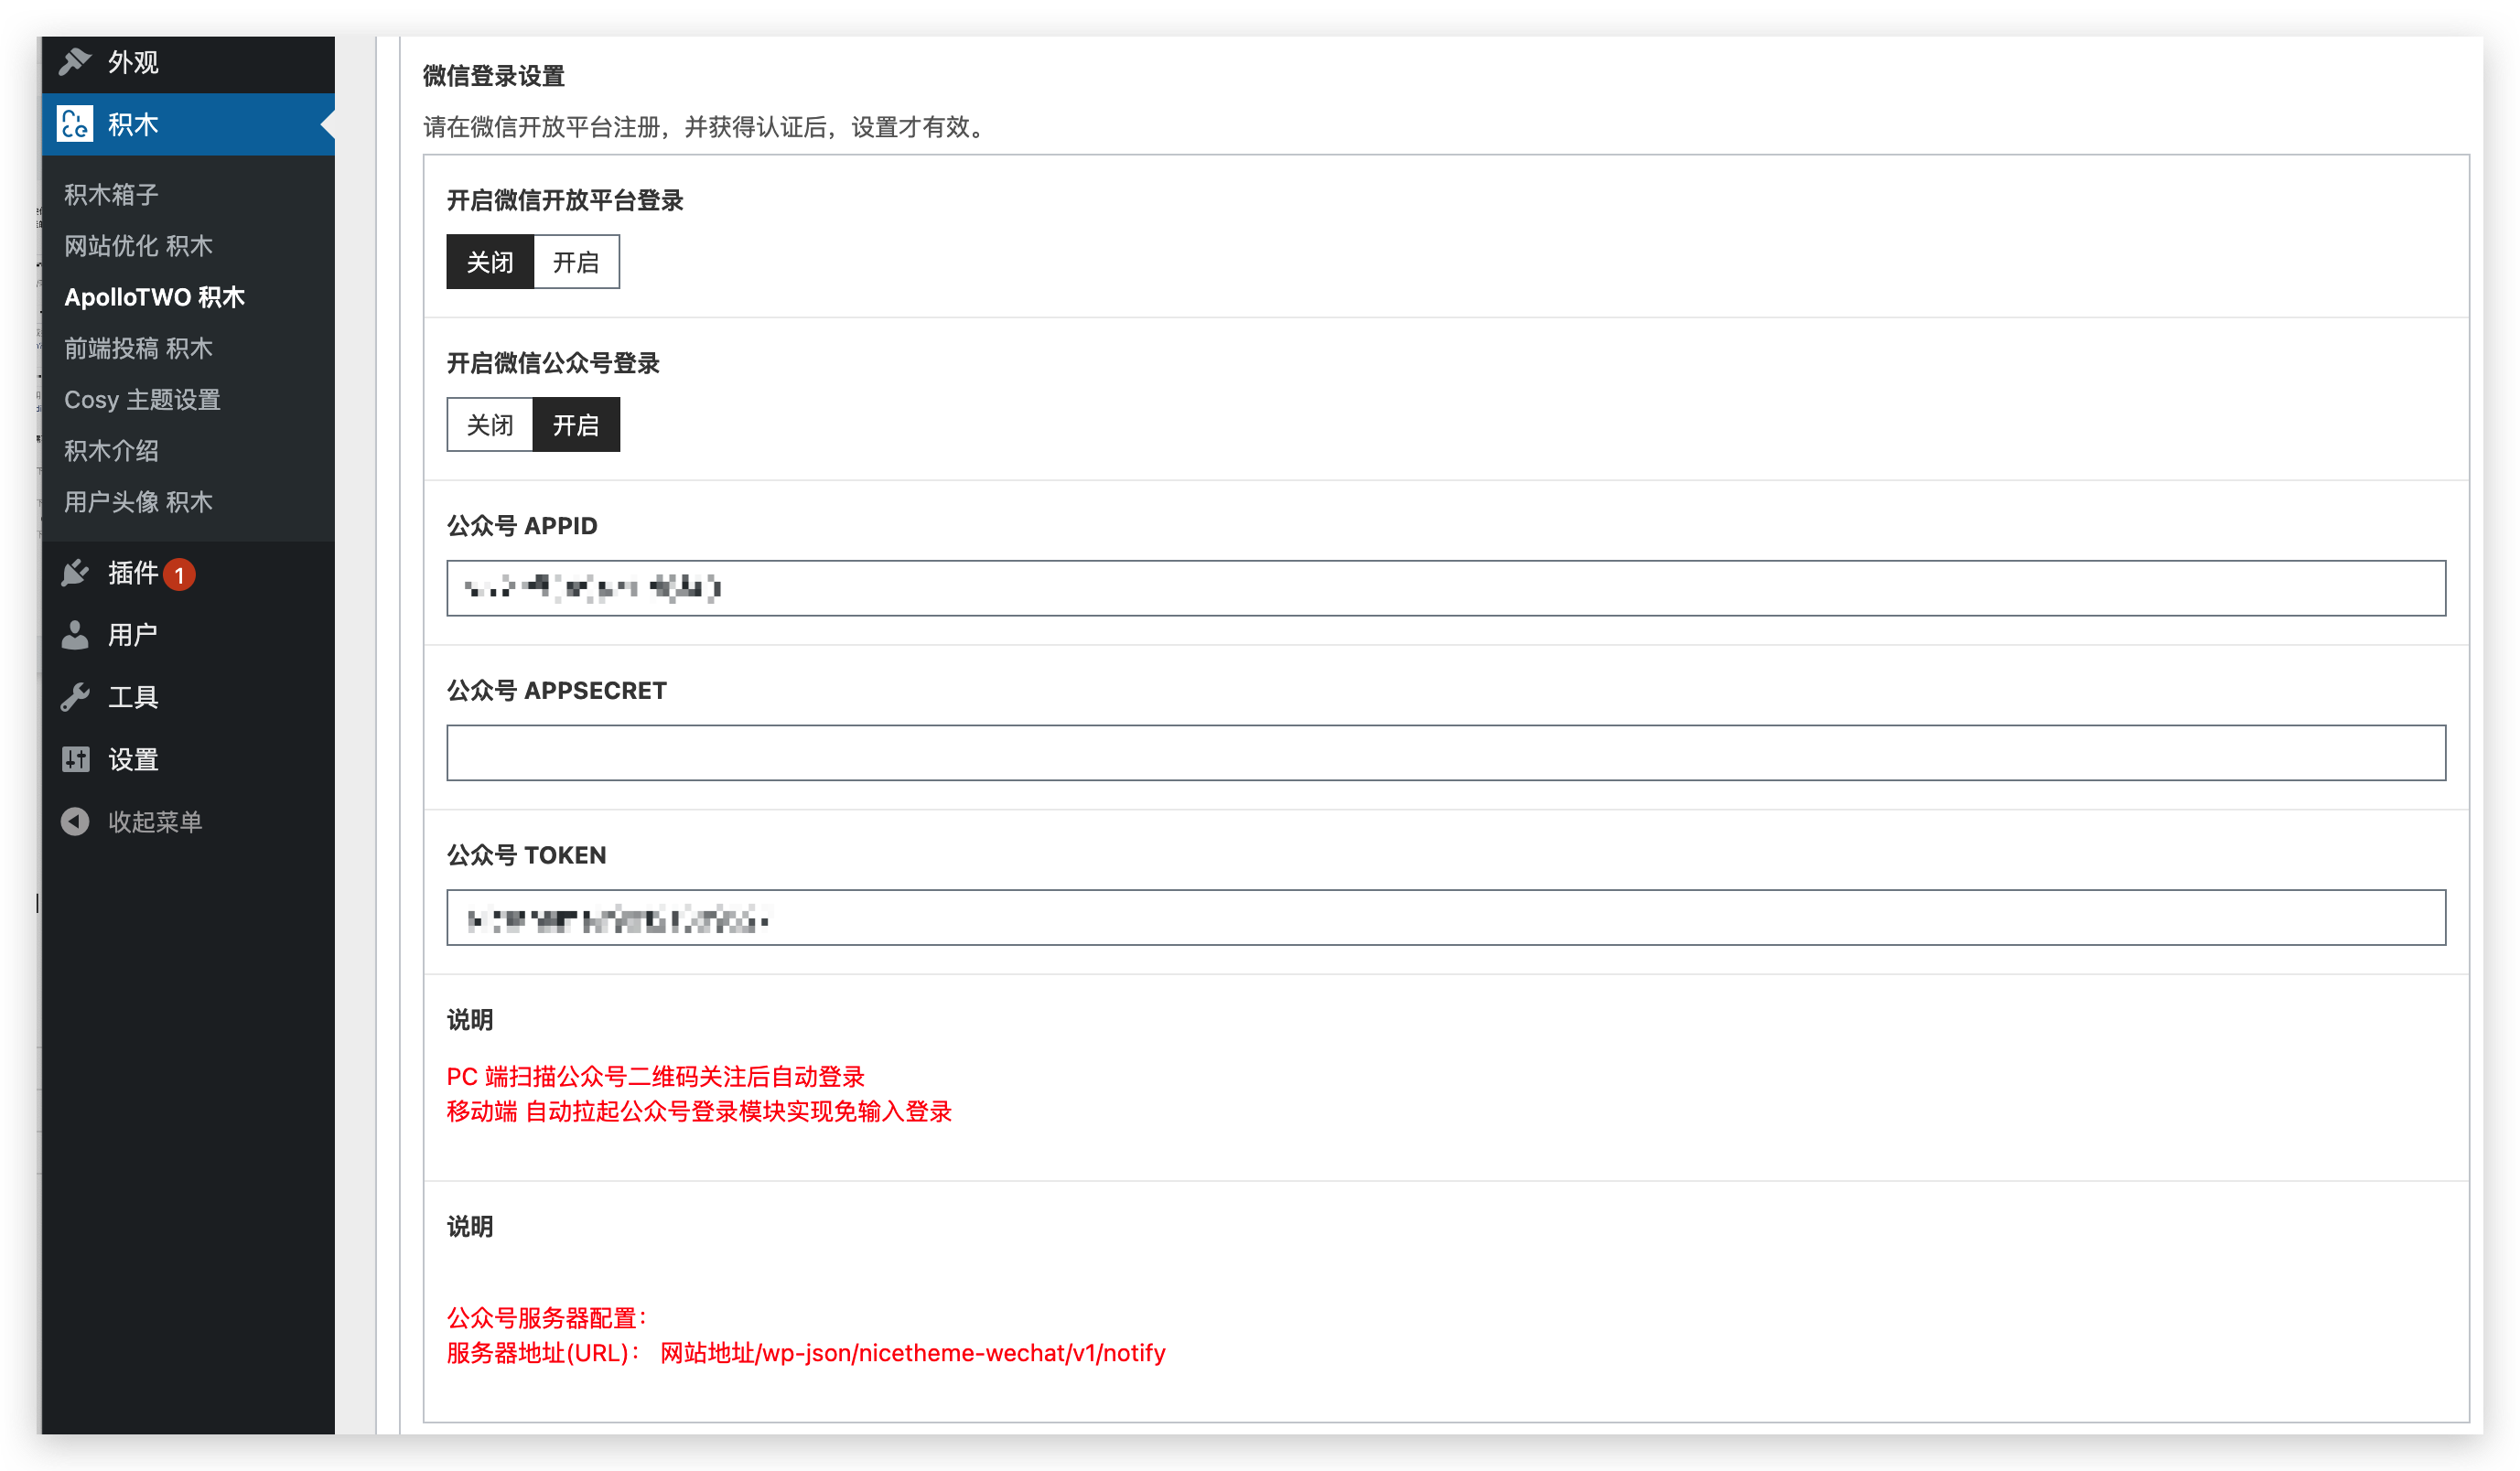This screenshot has width=2520, height=1471.
Task: Click red text PC 端扫描公众号二维码关注后自动登录
Action: tap(656, 1077)
